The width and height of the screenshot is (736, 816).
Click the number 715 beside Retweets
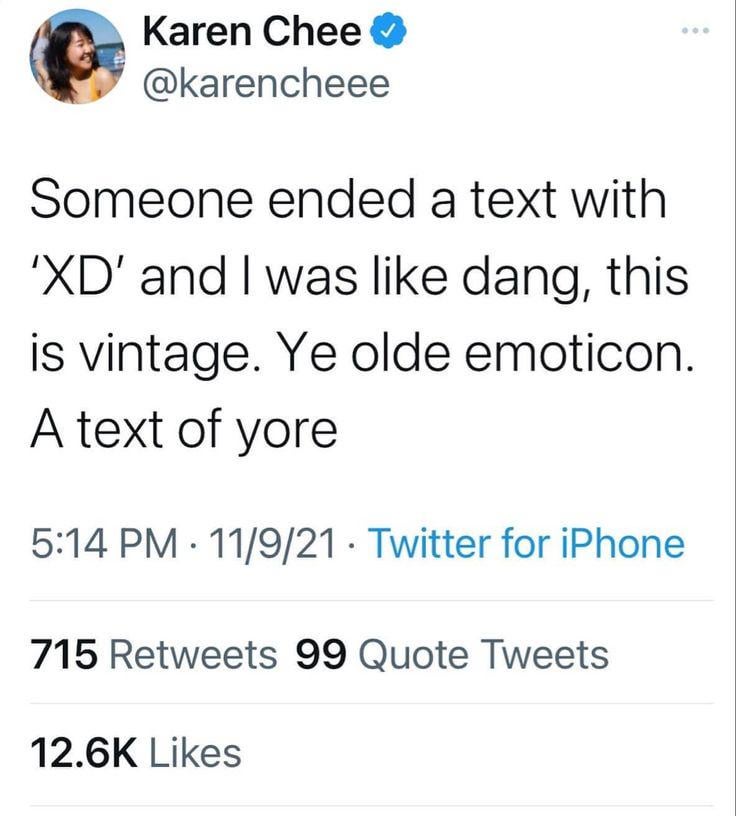[x=64, y=654]
